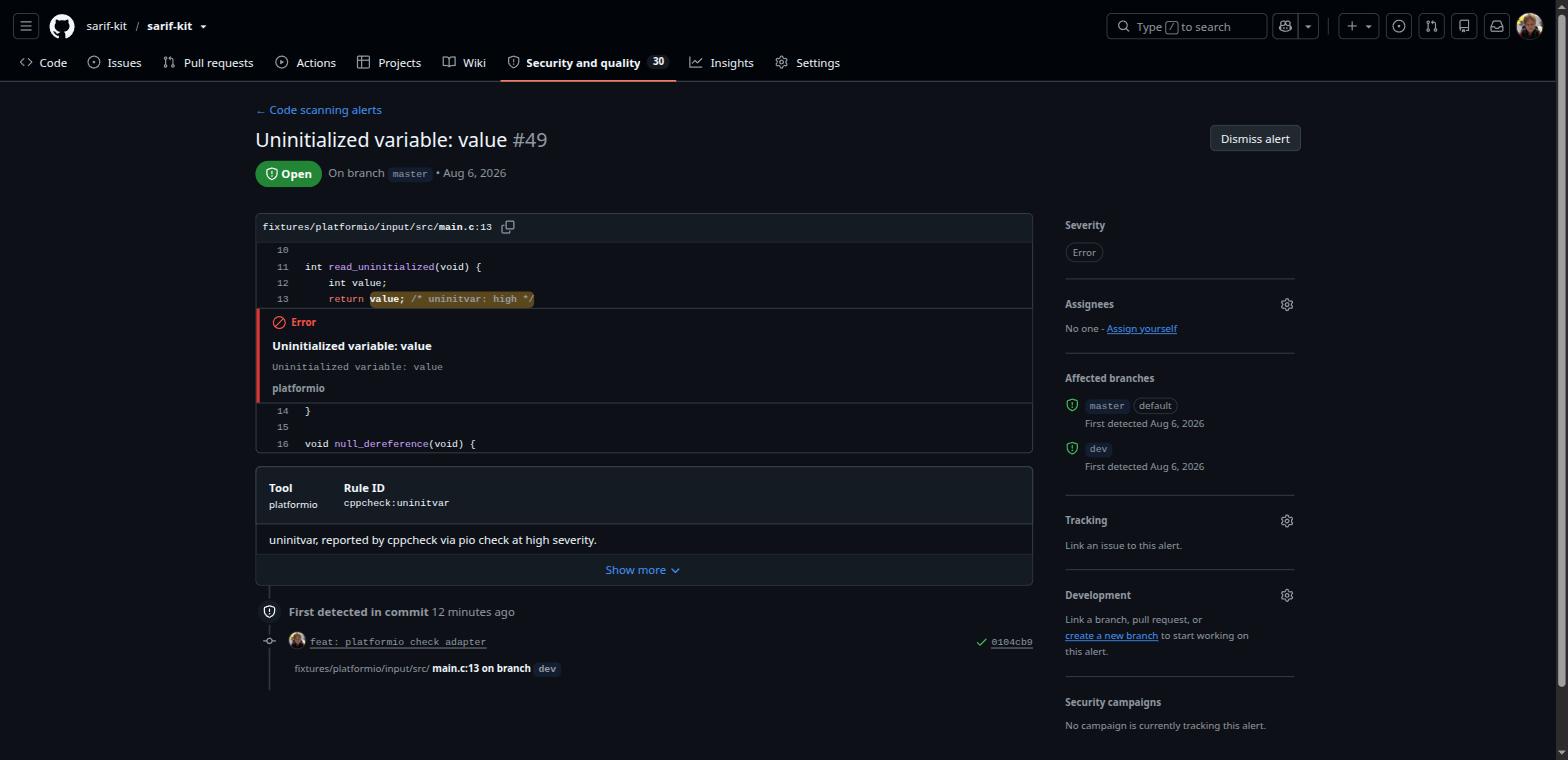Open the Create new plus dropdown
This screenshot has height=760, width=1568.
[1359, 26]
